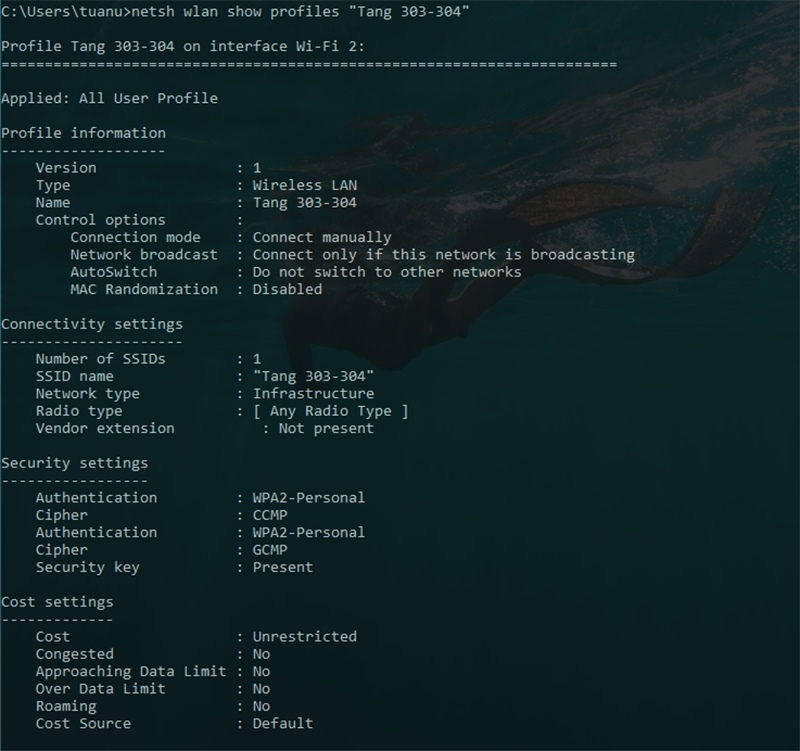This screenshot has width=800, height=751.
Task: Click the Cipher row showing GCMP
Action: (x=162, y=550)
